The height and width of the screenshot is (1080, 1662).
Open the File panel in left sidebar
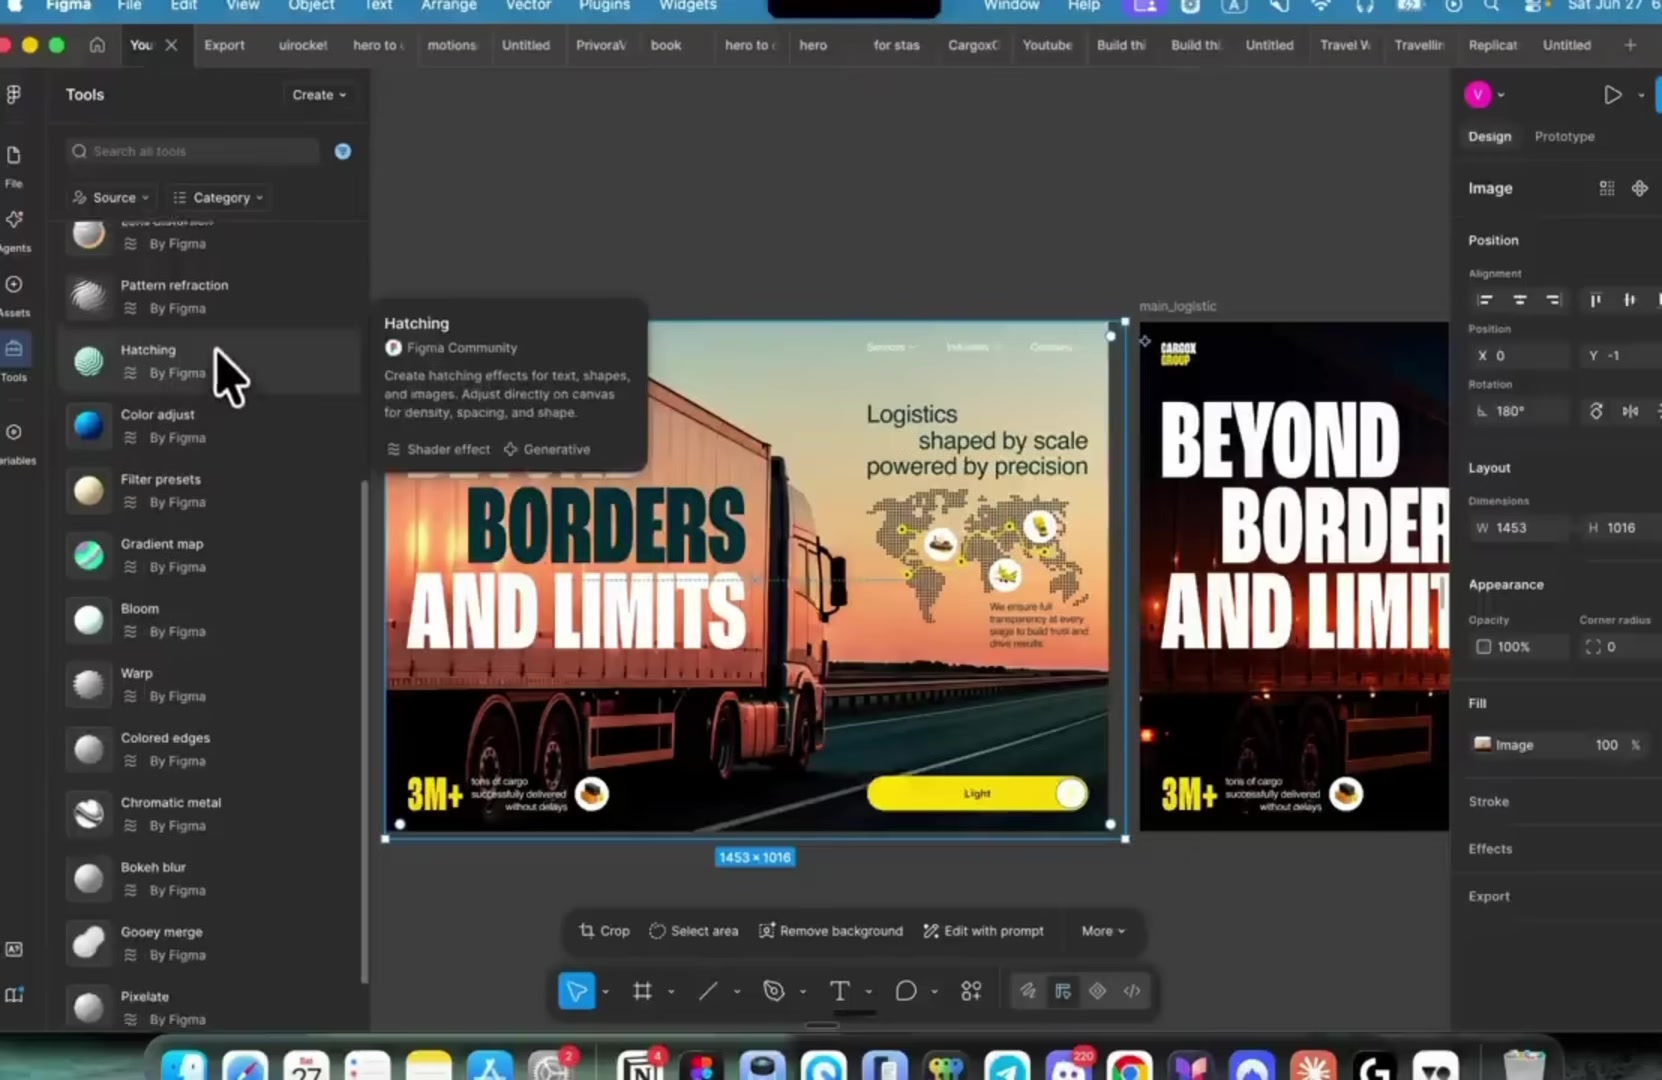tap(13, 166)
